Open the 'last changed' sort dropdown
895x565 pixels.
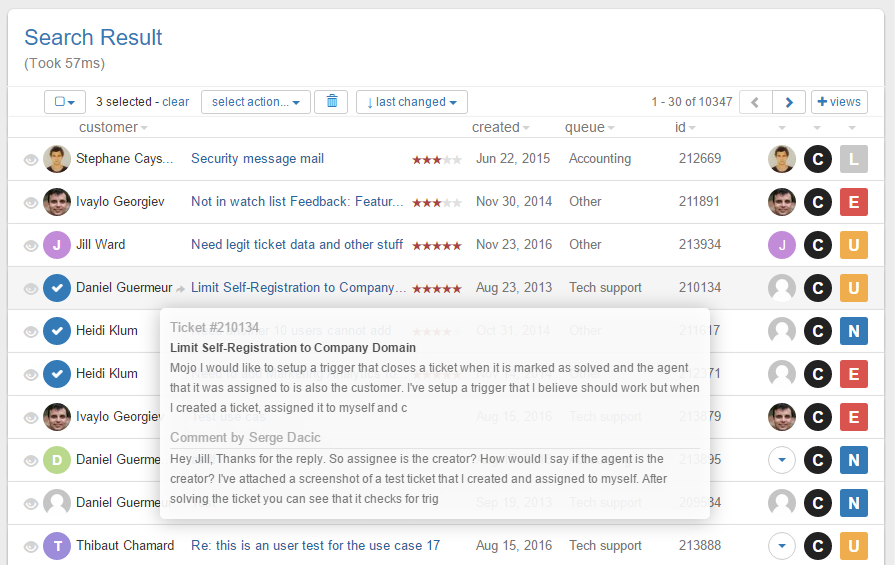point(411,102)
